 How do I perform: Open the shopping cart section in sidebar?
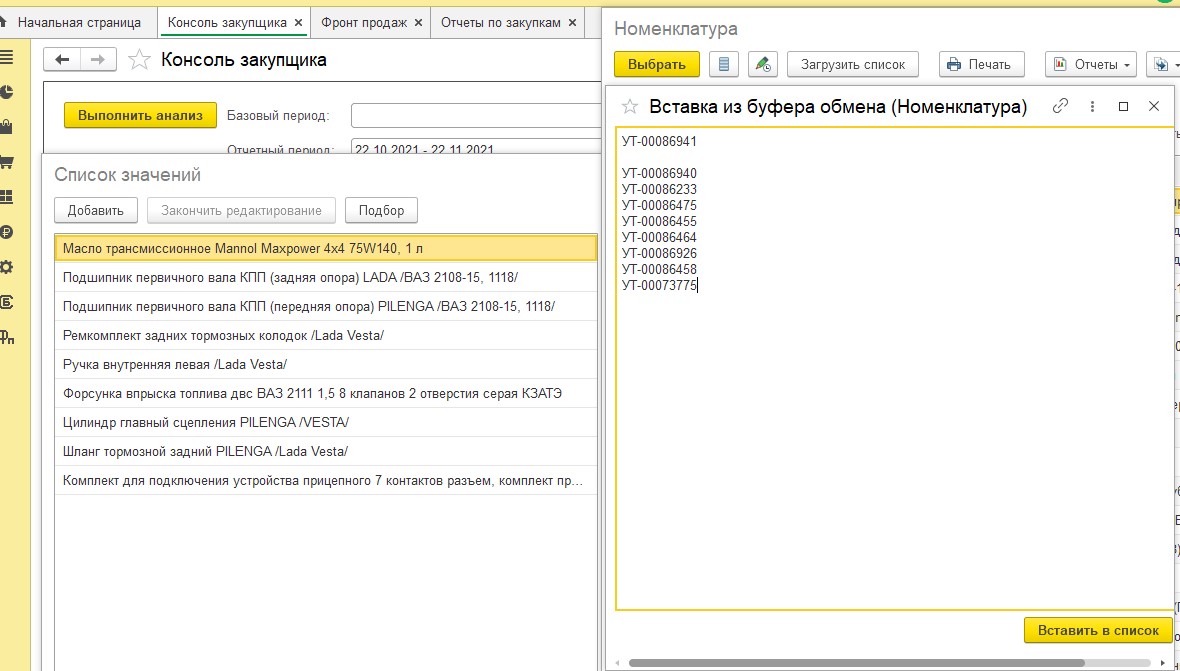(7, 162)
